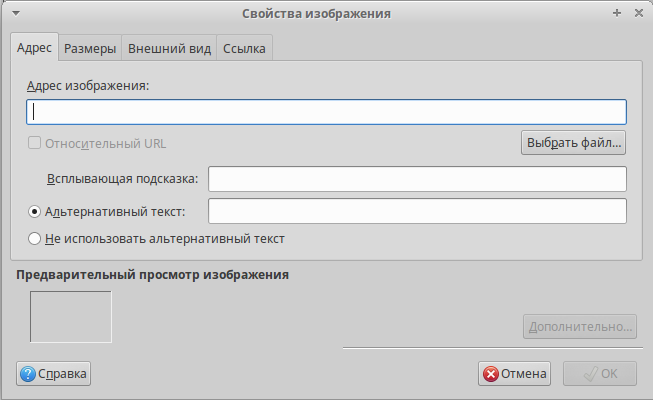Viewport: 653px width, 400px height.
Task: Click the Всплывающая подсказка text field
Action: 416,179
